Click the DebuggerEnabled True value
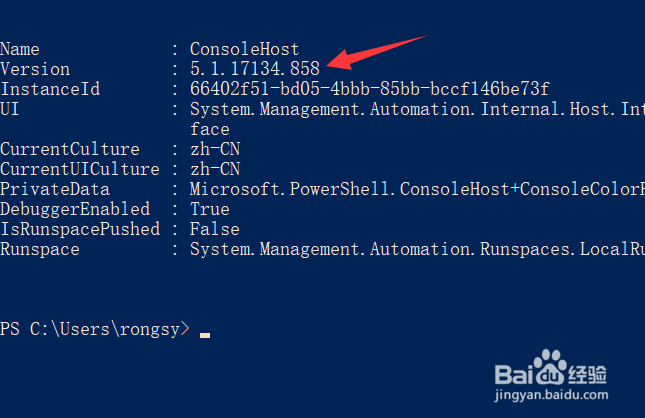The width and height of the screenshot is (645, 418). click(210, 209)
